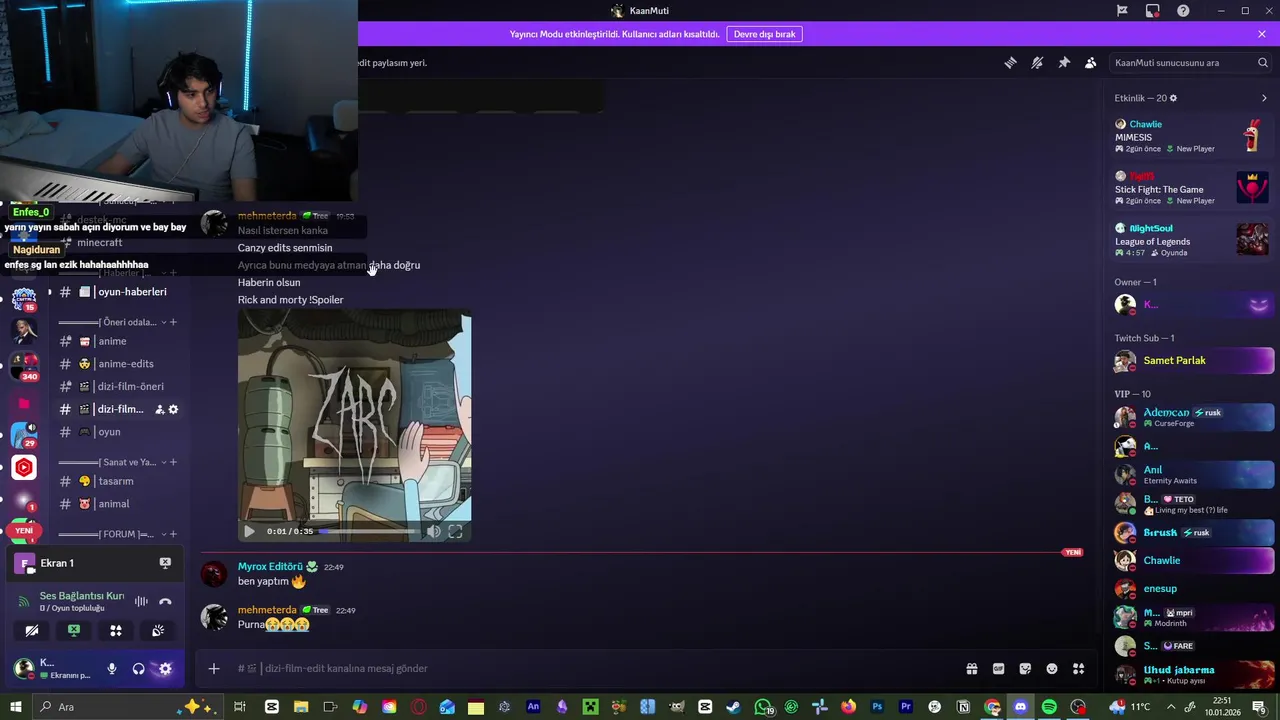Mute microphone in user panel
Image resolution: width=1280 pixels, height=720 pixels.
point(112,669)
